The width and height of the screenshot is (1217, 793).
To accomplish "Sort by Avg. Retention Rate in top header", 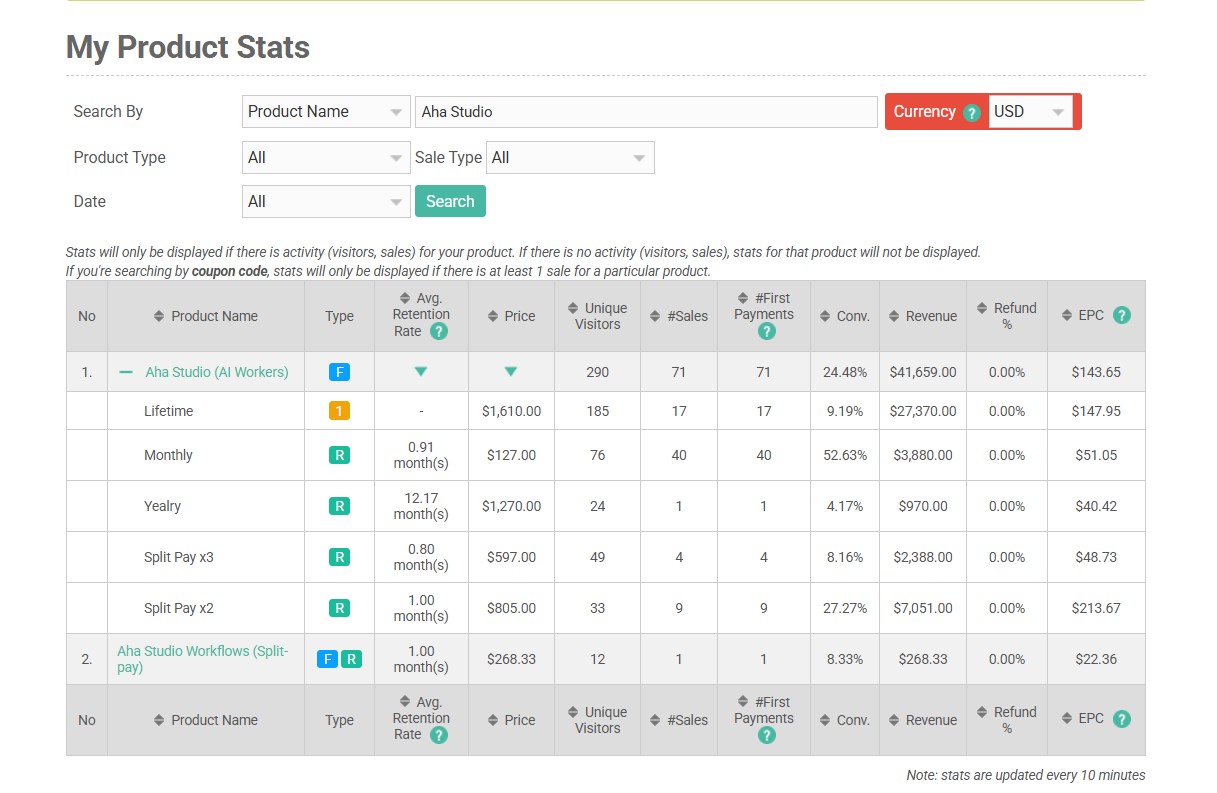I will (x=404, y=298).
